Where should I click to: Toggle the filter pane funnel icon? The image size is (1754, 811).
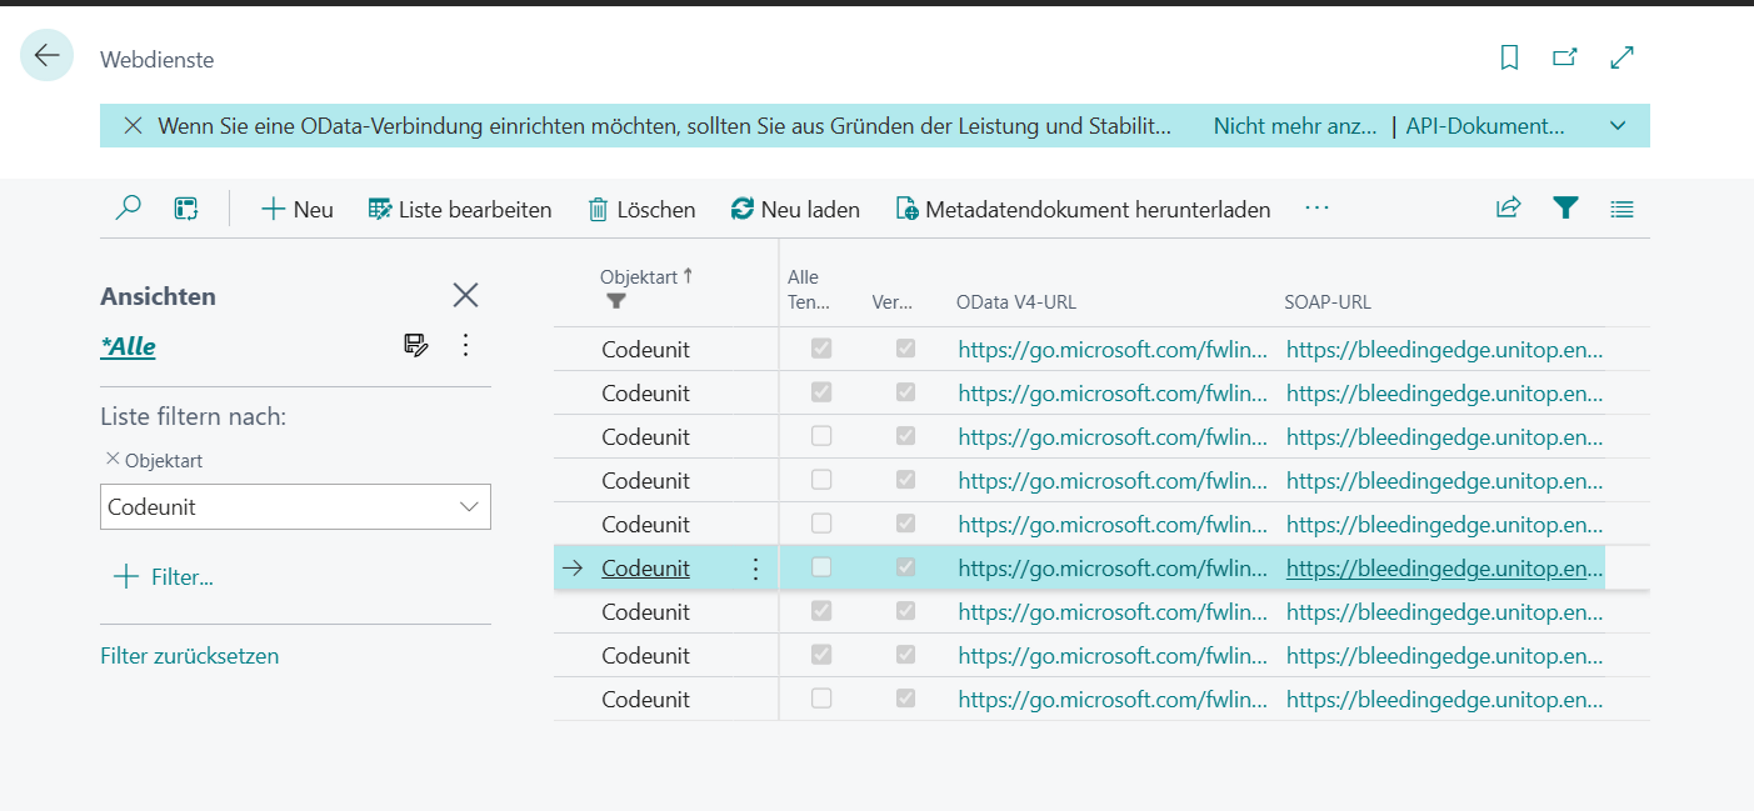point(1565,208)
